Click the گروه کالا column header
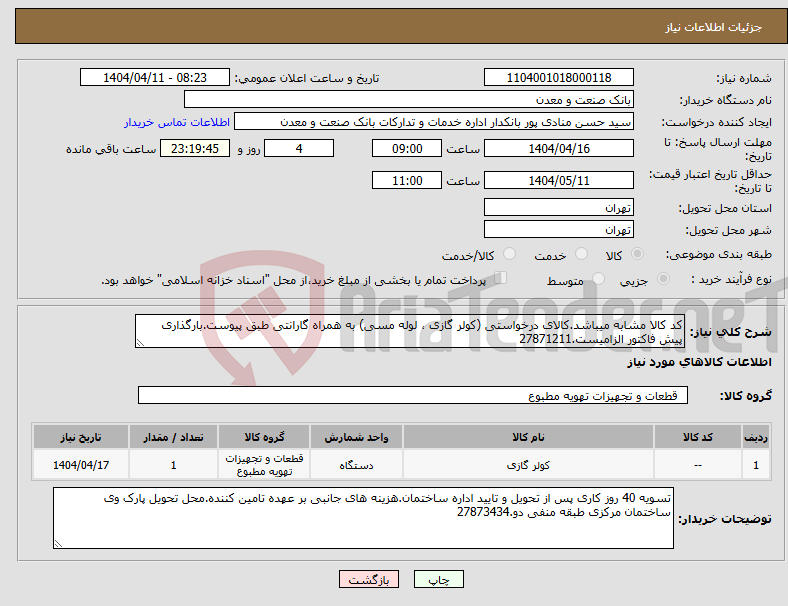Image resolution: width=788 pixels, height=606 pixels. pos(264,437)
